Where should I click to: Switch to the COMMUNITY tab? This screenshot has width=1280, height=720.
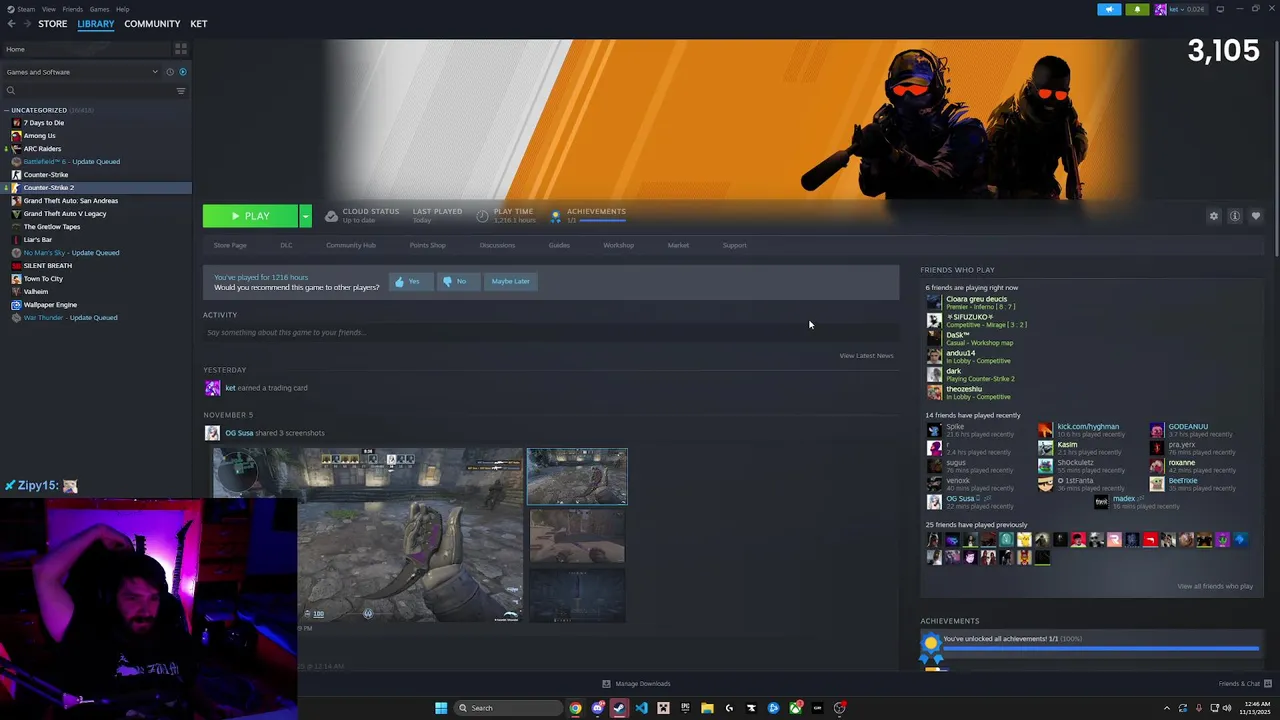[152, 24]
